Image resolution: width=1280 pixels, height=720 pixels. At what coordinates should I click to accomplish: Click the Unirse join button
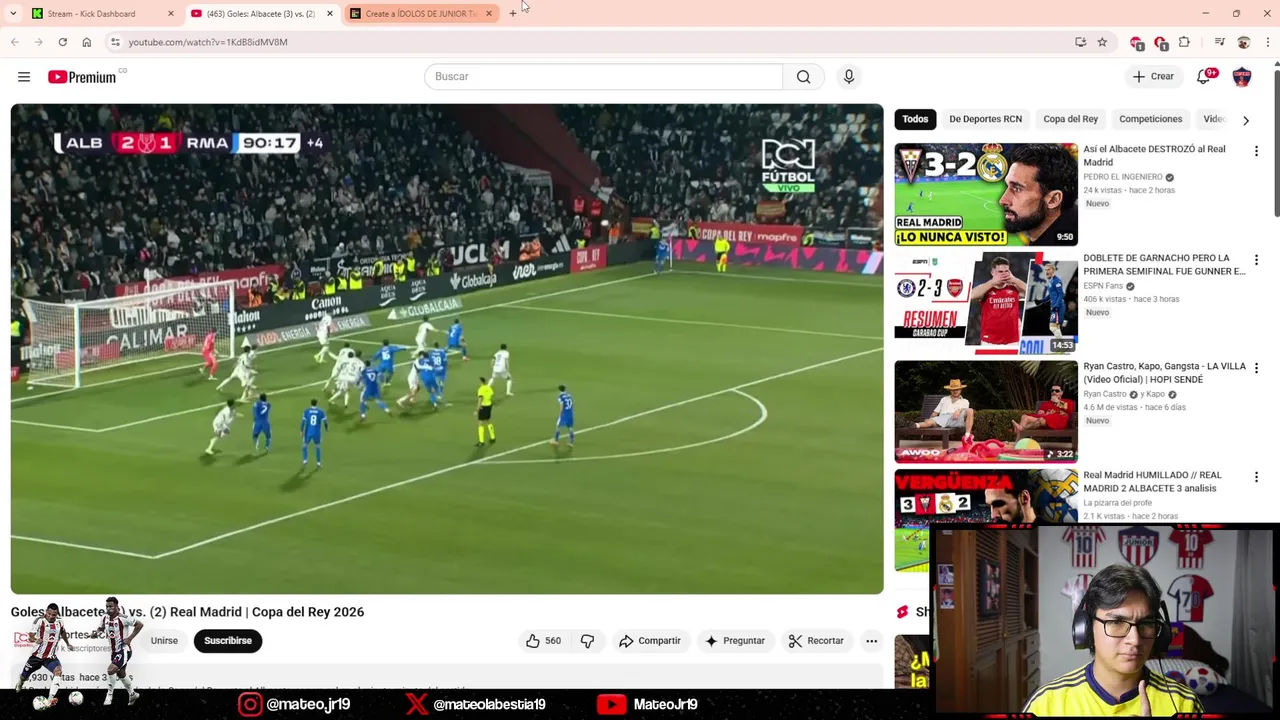click(x=164, y=641)
